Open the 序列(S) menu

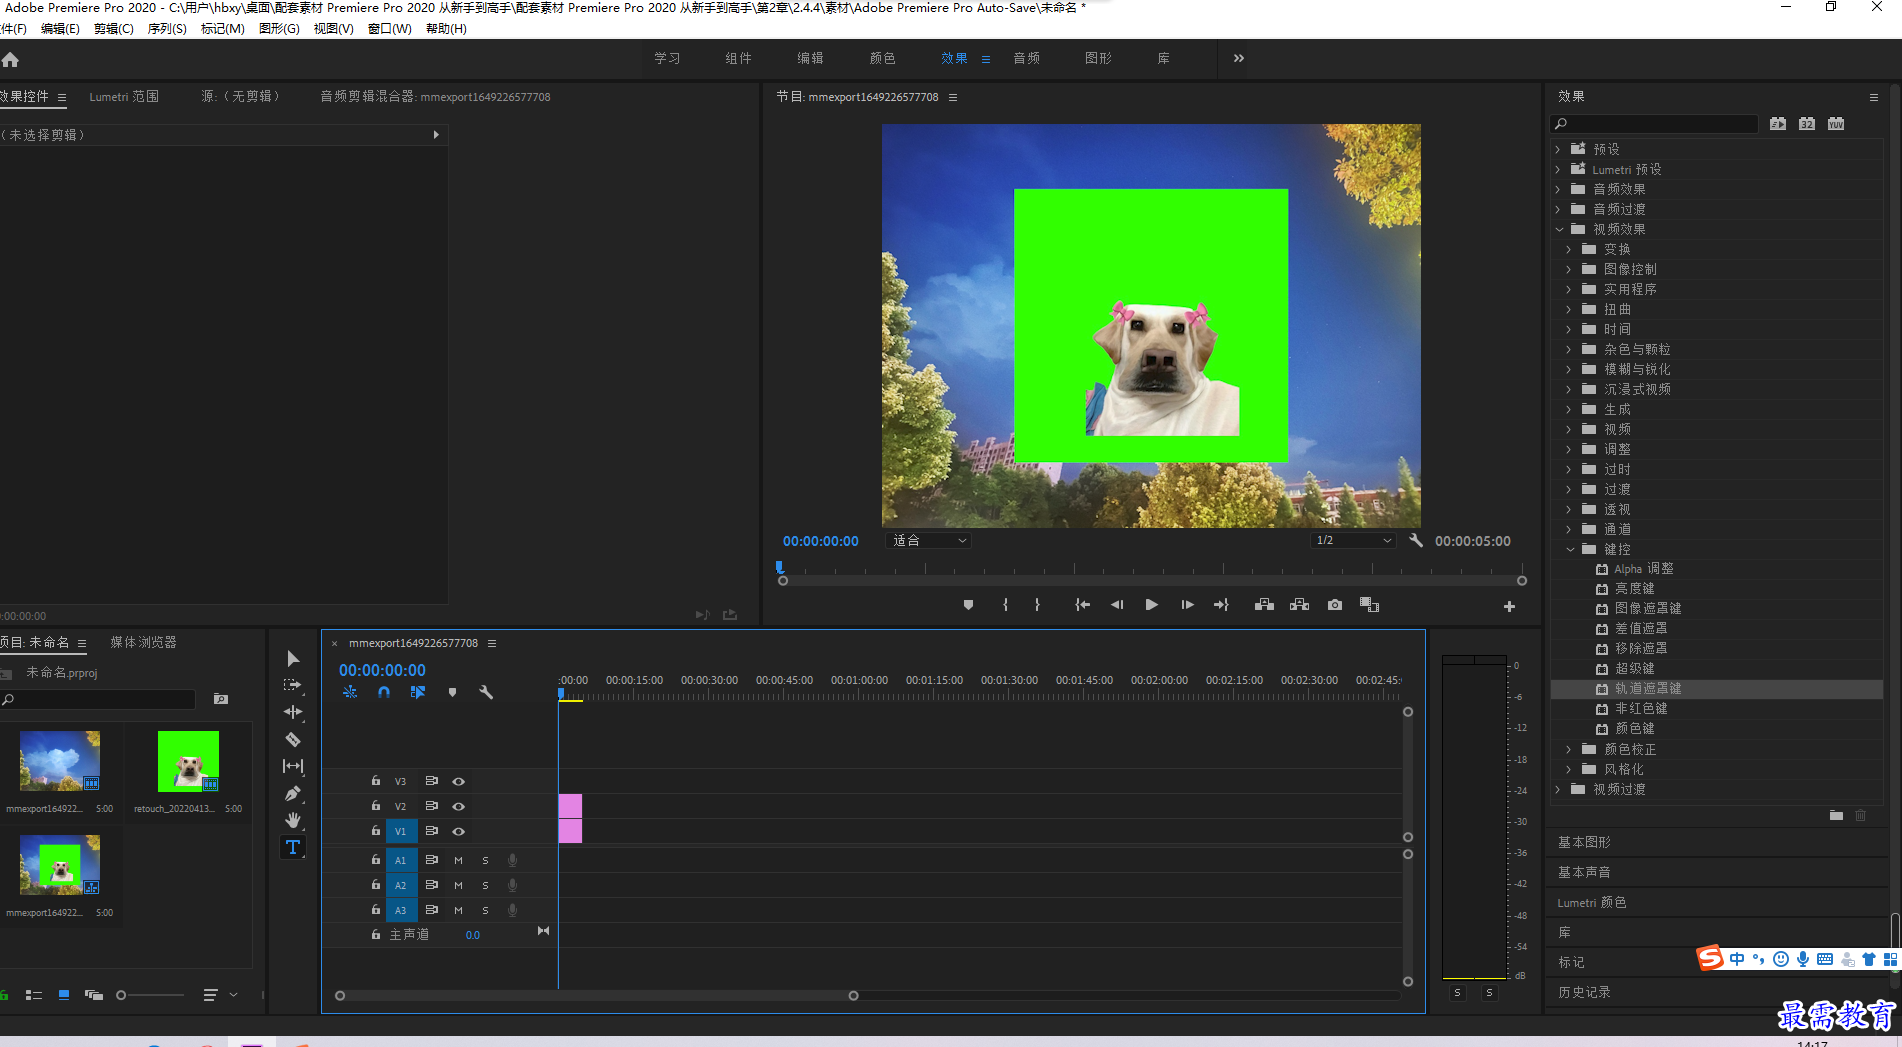tap(167, 28)
